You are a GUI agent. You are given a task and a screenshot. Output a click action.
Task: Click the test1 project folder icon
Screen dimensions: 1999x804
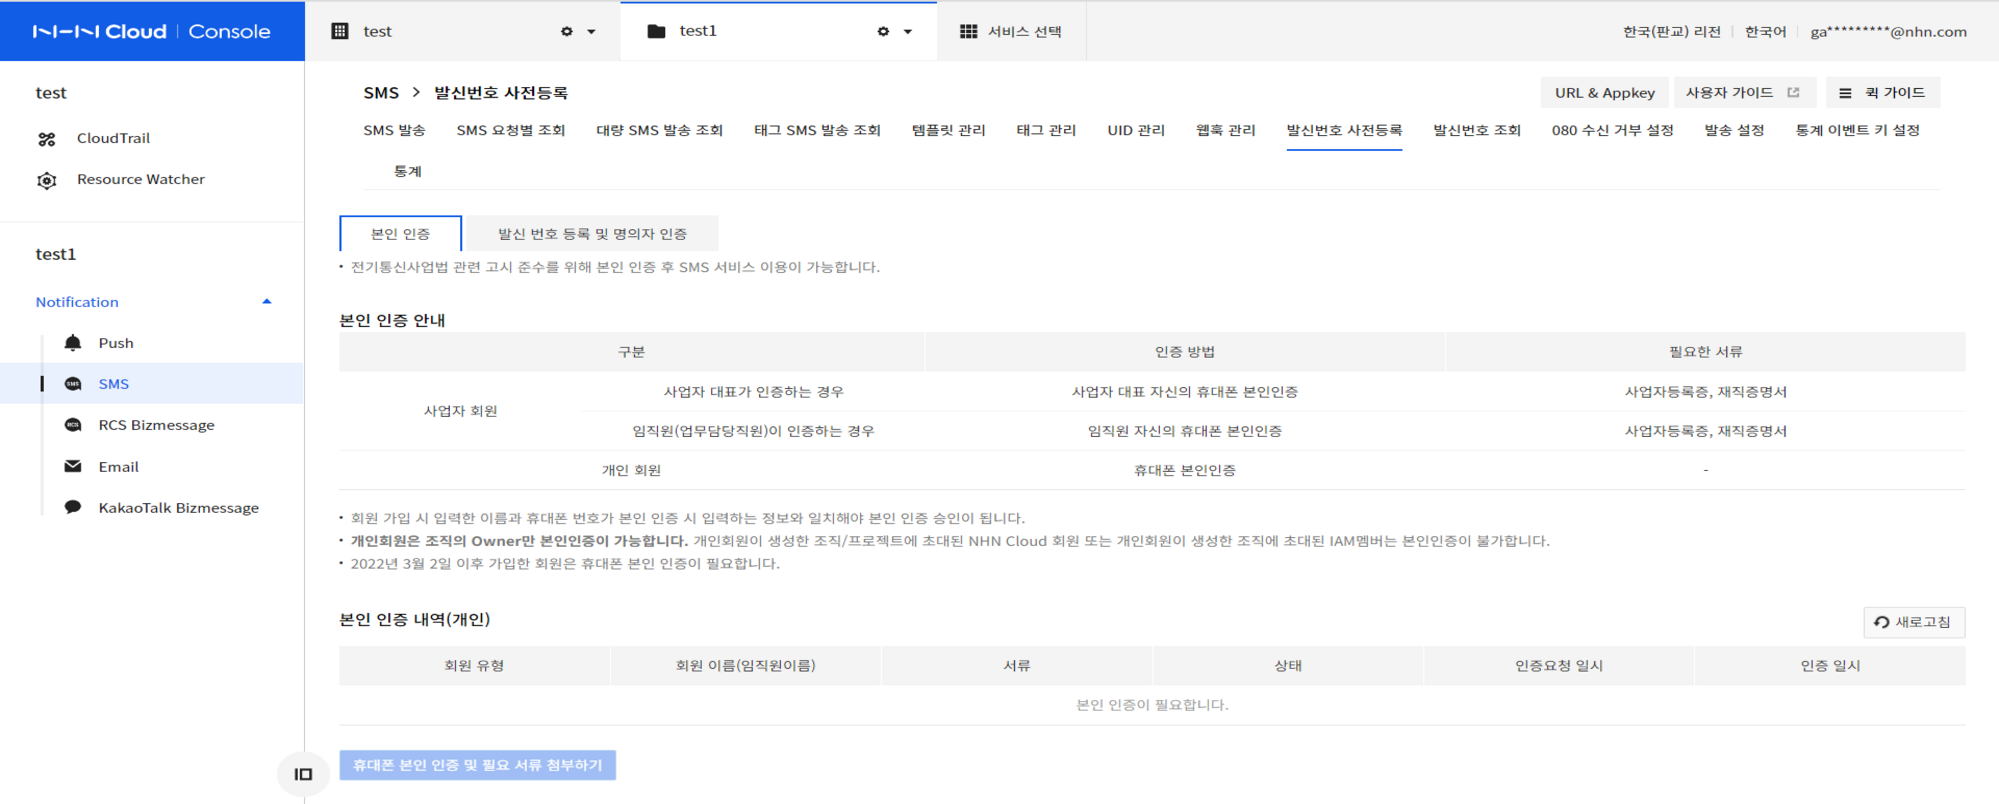656,31
